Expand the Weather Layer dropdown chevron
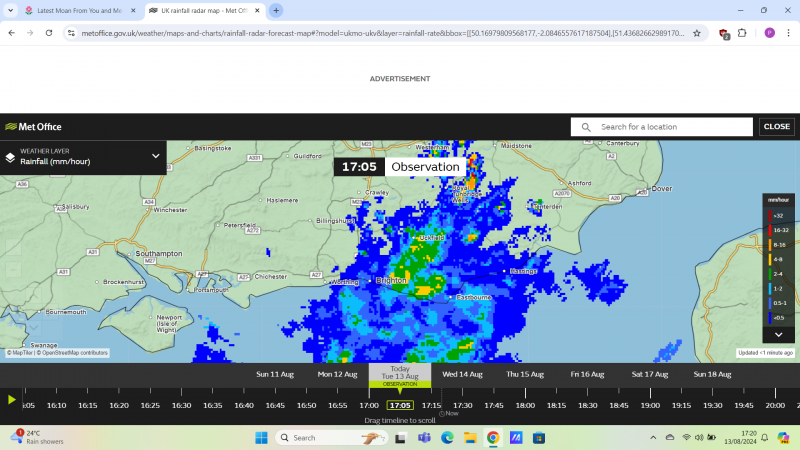The image size is (800, 450). (156, 156)
